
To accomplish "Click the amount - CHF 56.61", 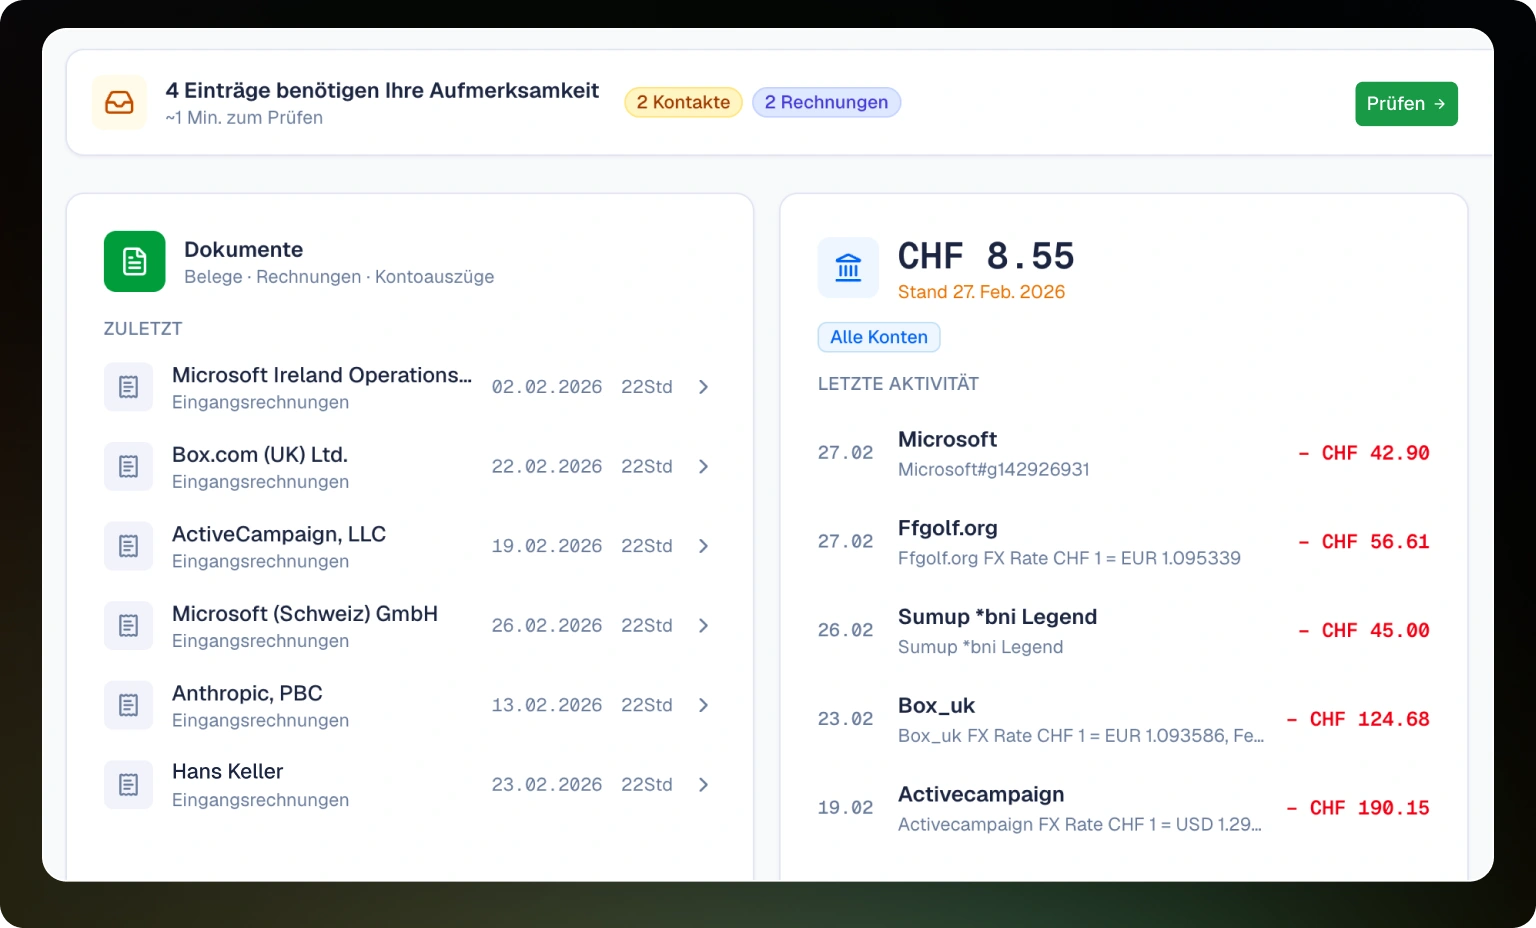I will point(1364,542).
